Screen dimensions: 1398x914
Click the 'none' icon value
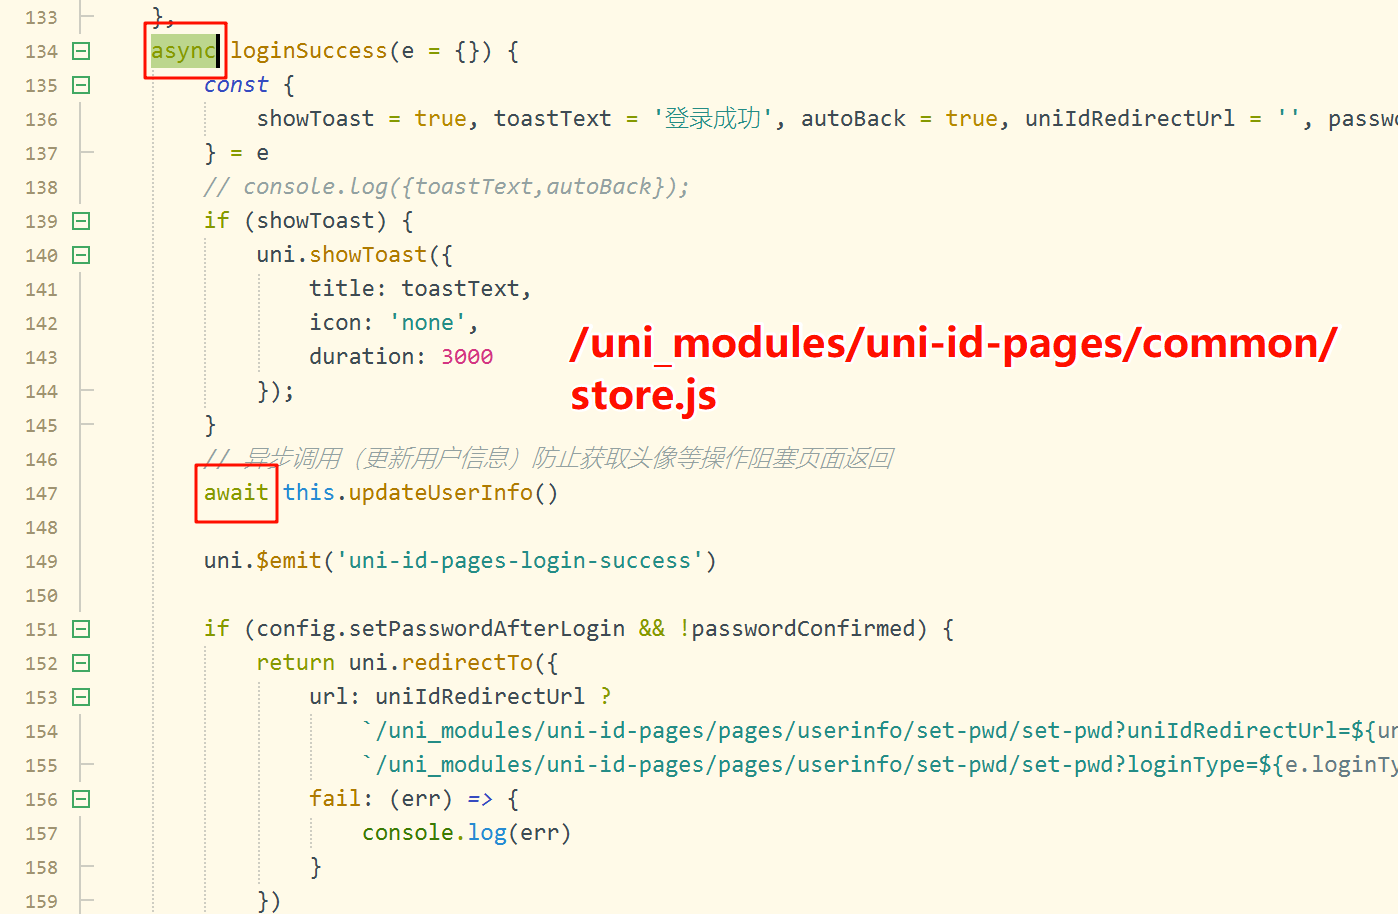pos(427,323)
